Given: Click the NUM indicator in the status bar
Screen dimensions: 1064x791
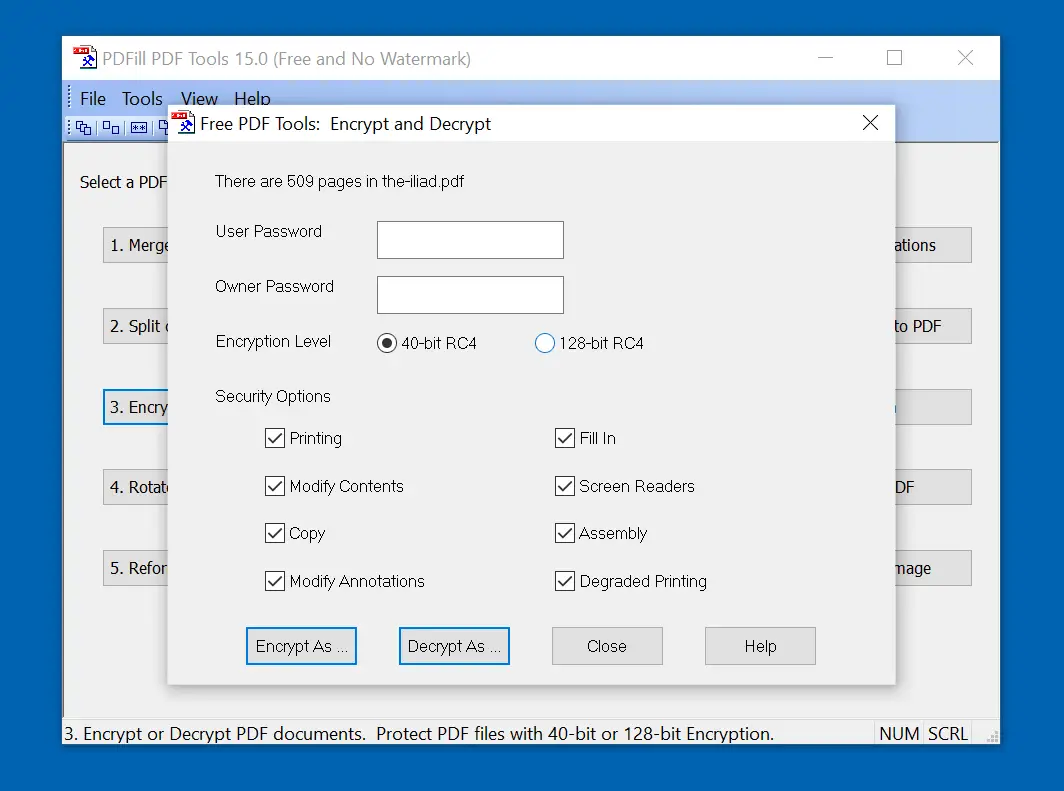Looking at the screenshot, I should click(x=899, y=733).
